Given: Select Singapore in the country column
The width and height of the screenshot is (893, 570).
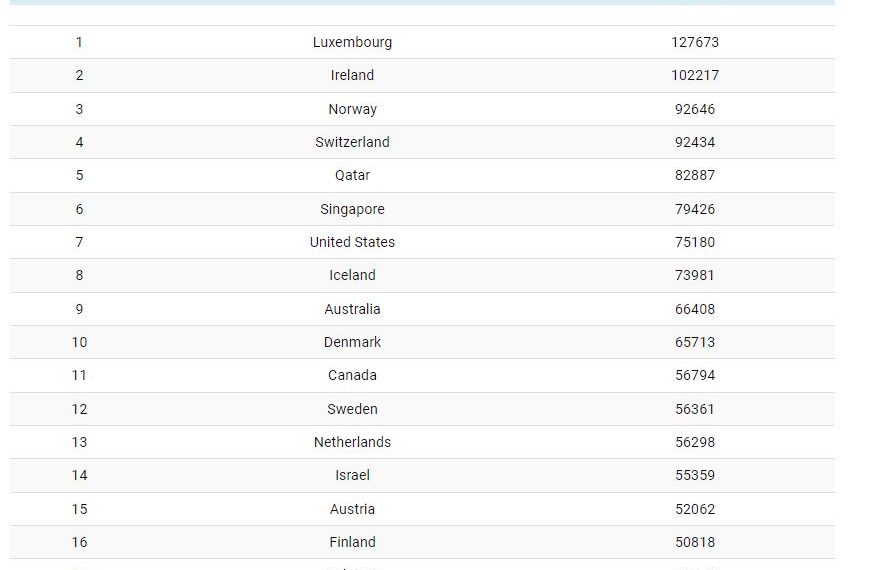Looking at the screenshot, I should (352, 209).
